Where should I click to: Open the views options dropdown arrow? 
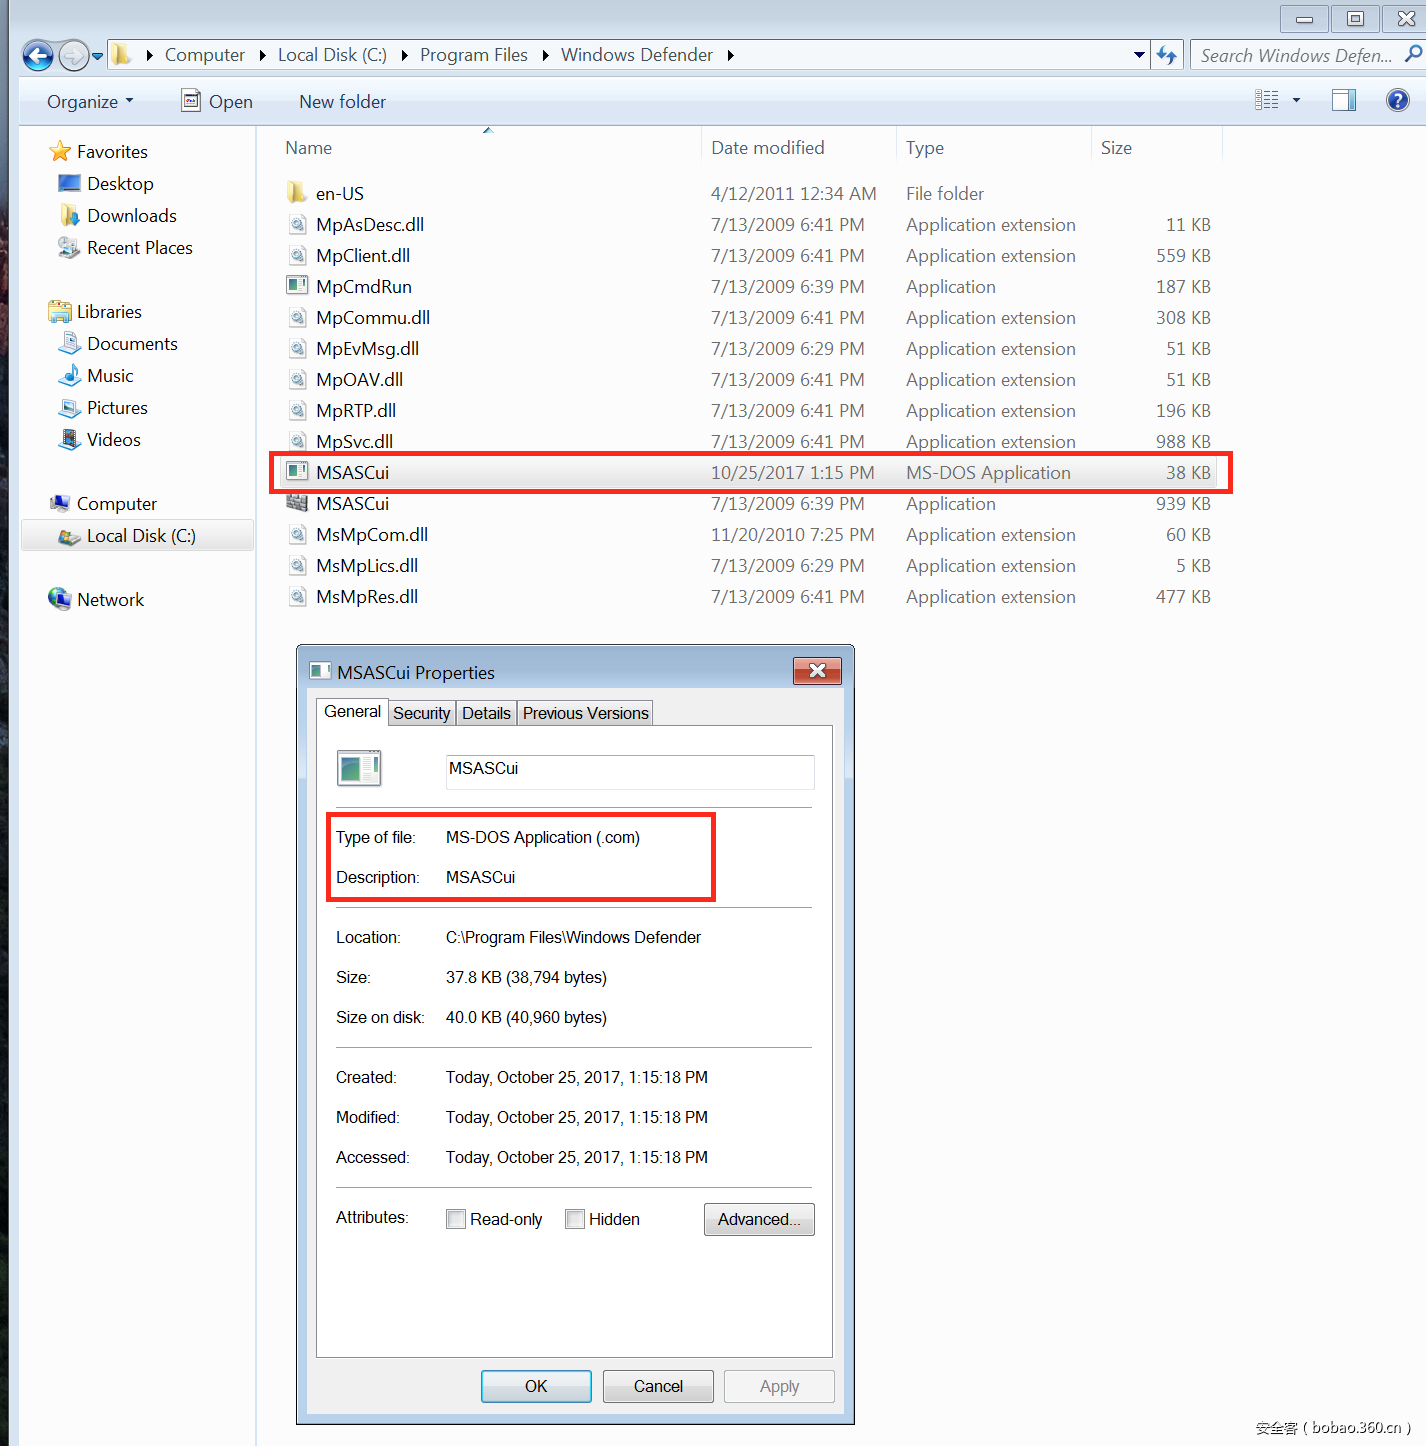pos(1297,100)
